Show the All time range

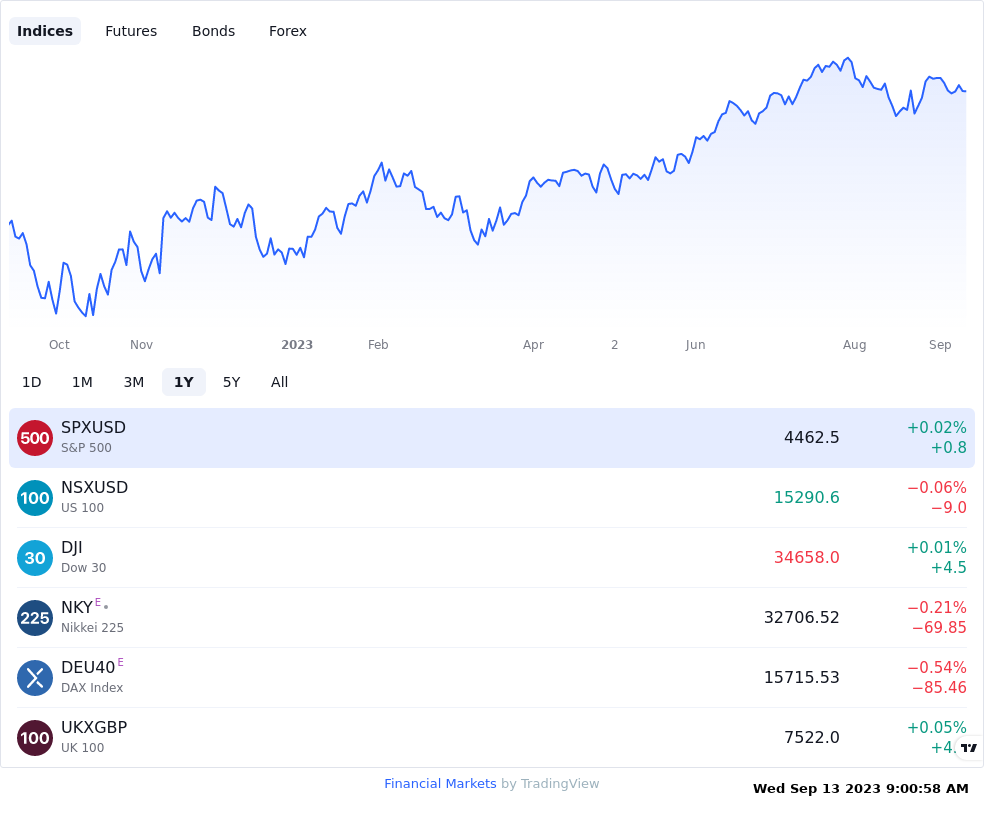pos(279,382)
